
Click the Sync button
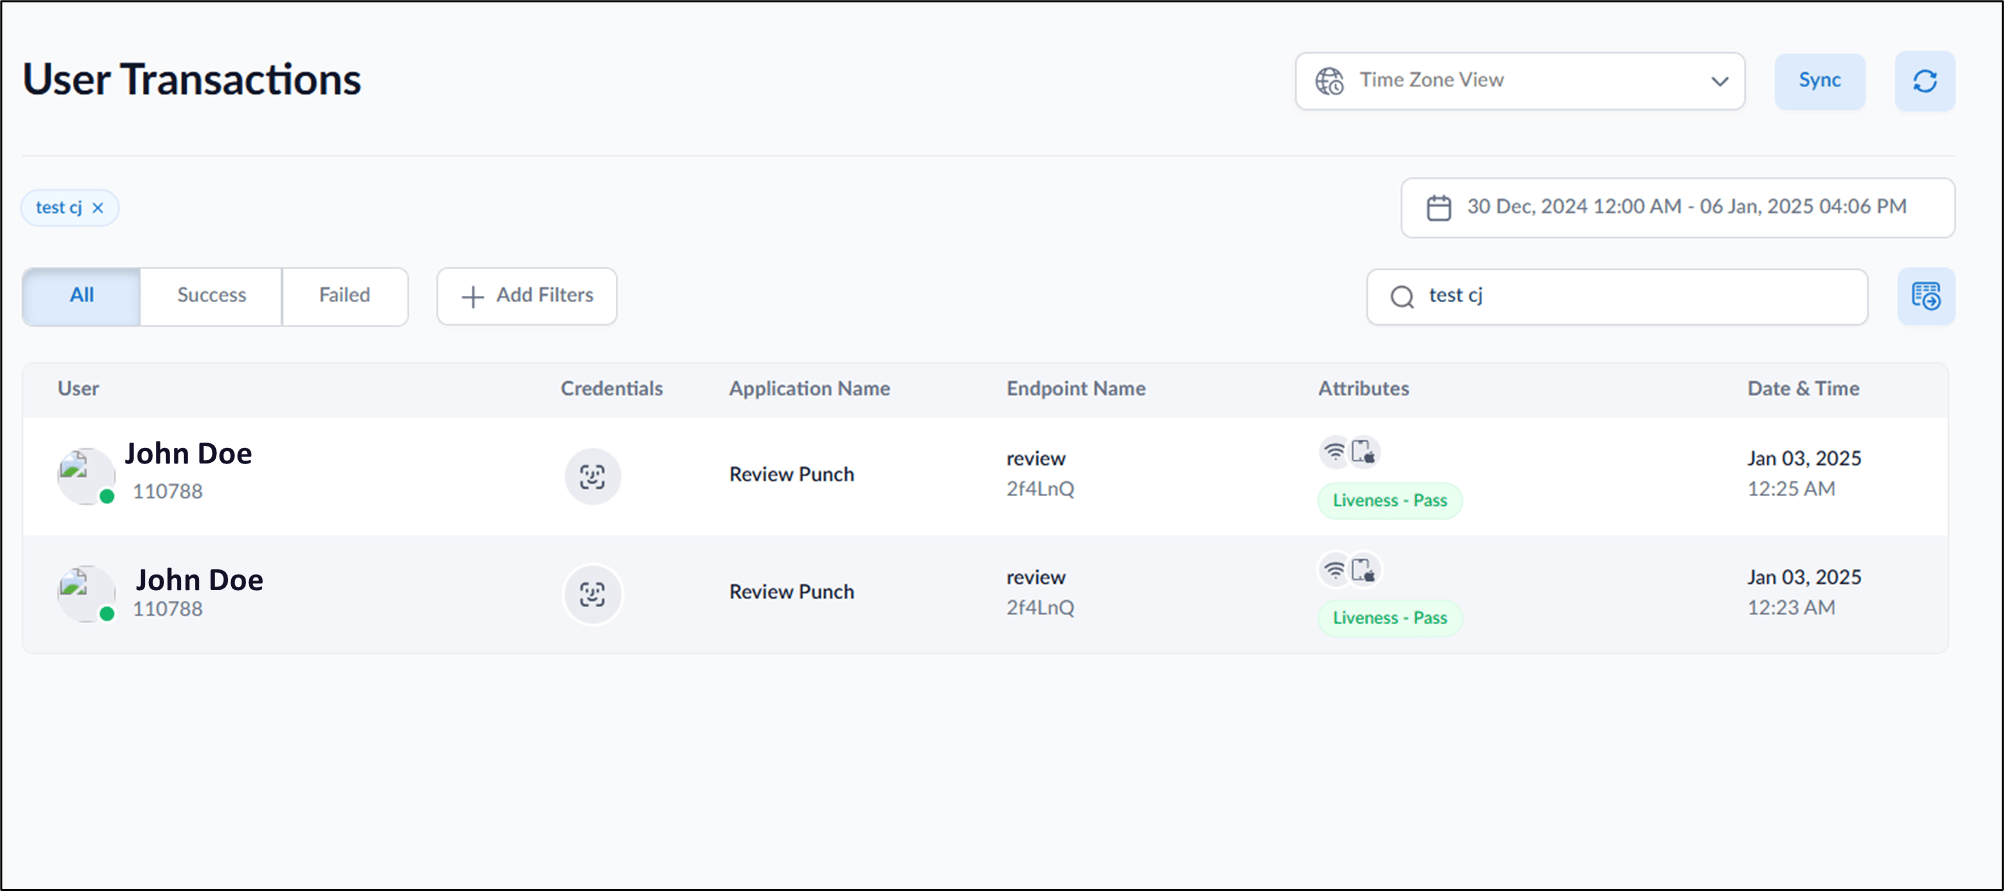(1820, 81)
